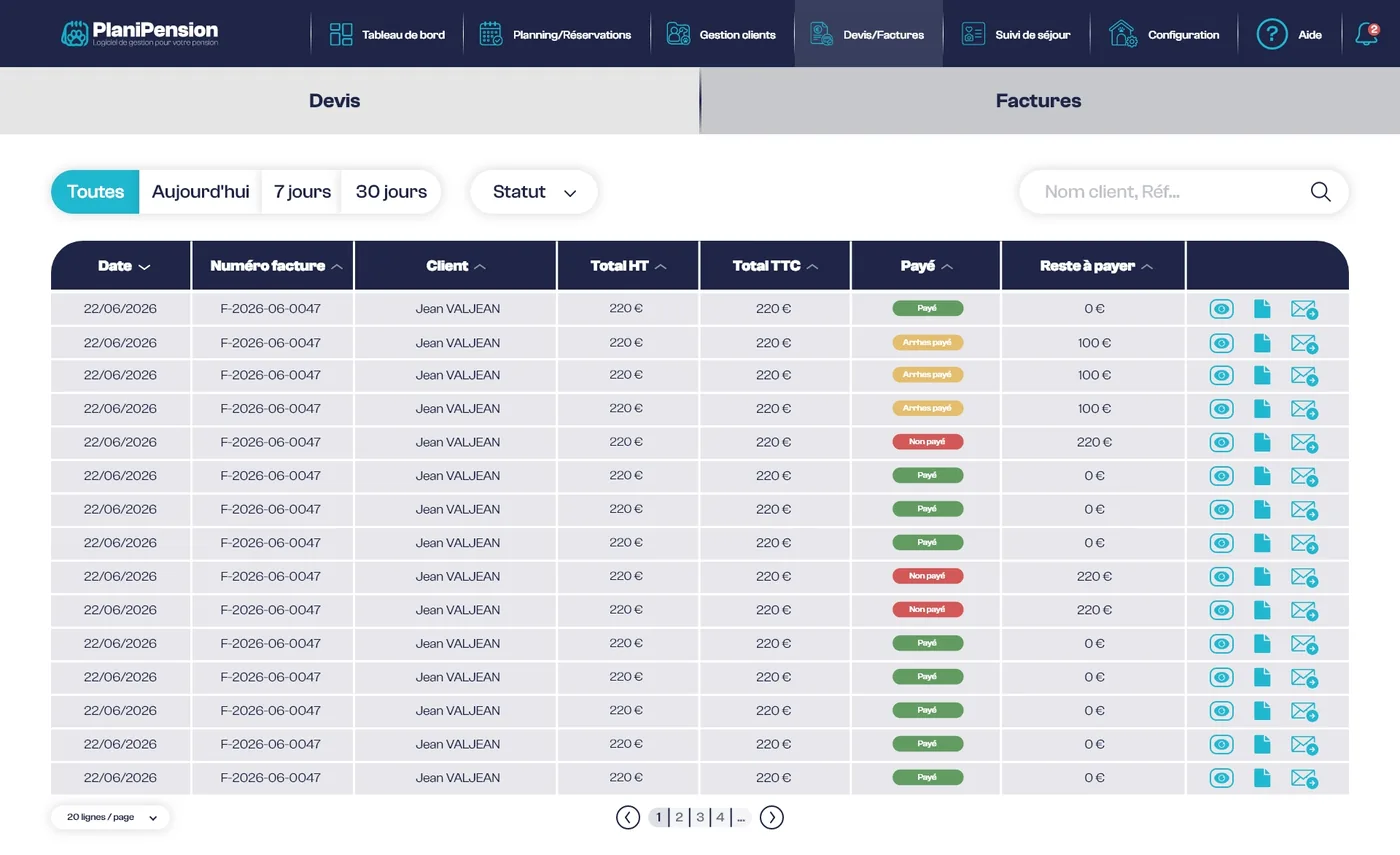Sort by the Payé column header
The height and width of the screenshot is (855, 1400).
click(926, 266)
